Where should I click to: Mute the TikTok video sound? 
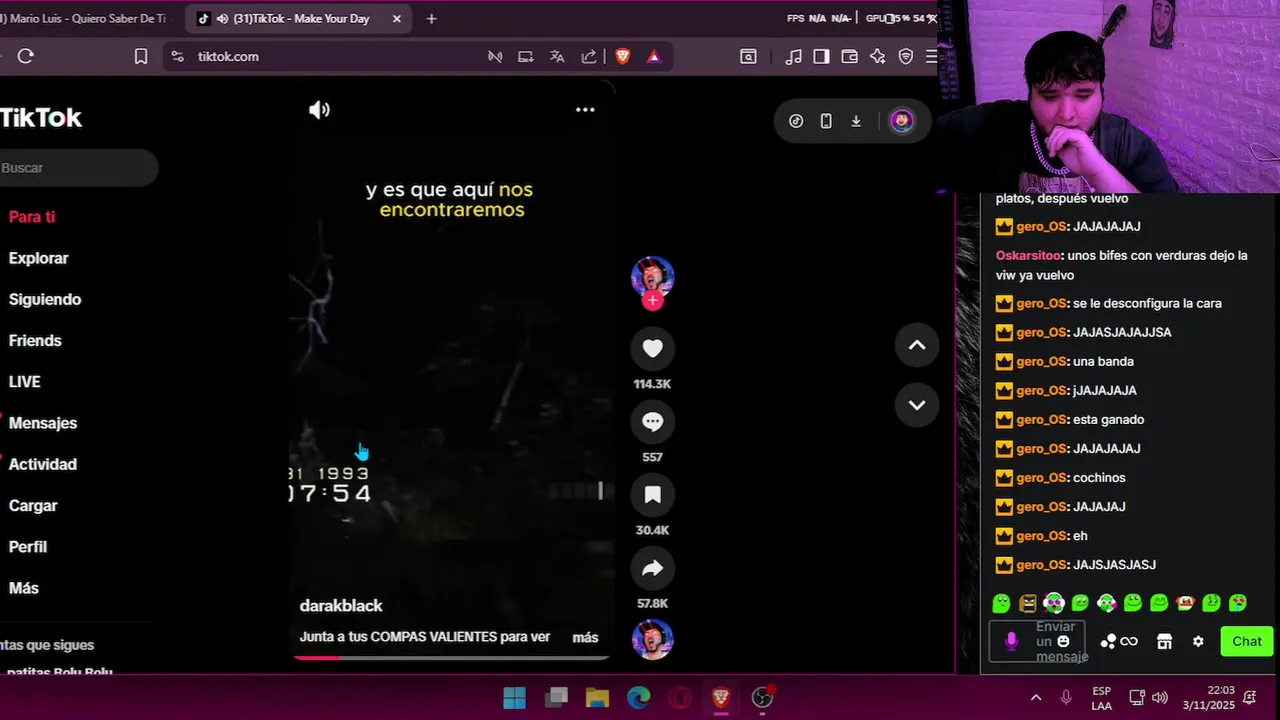(319, 110)
